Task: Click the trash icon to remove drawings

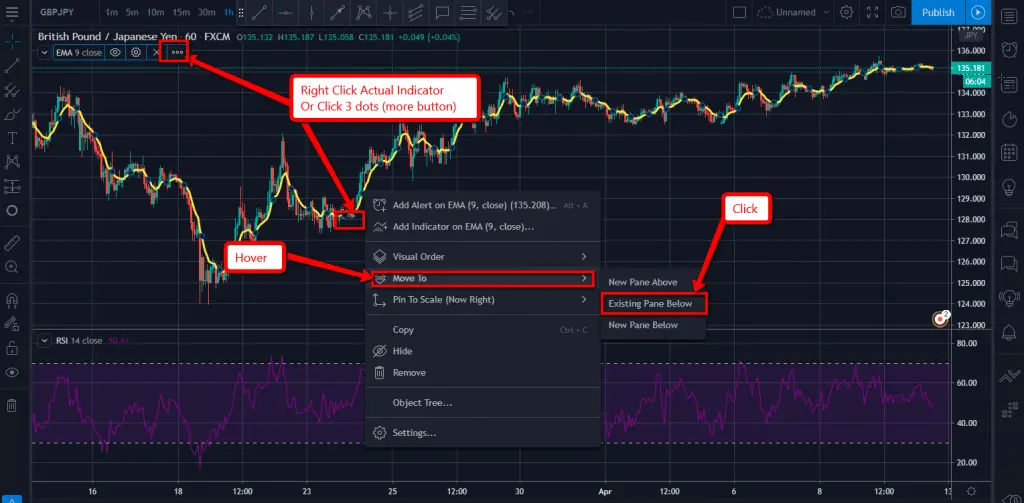Action: pyautogui.click(x=12, y=406)
